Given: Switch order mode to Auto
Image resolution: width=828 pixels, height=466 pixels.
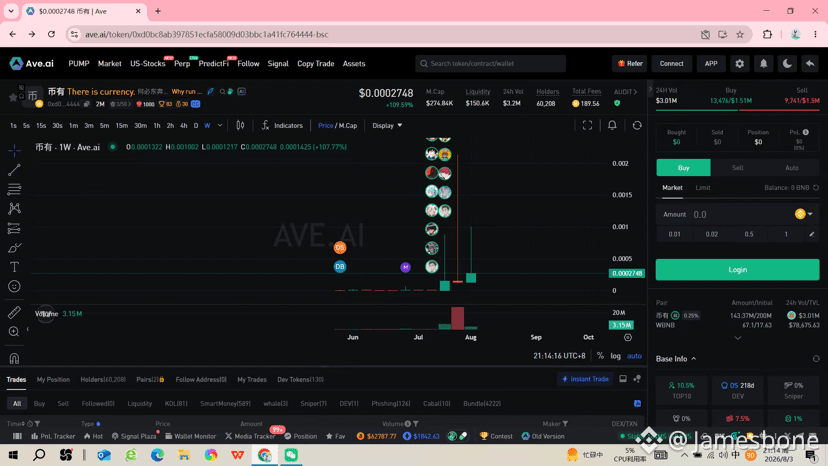Looking at the screenshot, I should point(792,167).
